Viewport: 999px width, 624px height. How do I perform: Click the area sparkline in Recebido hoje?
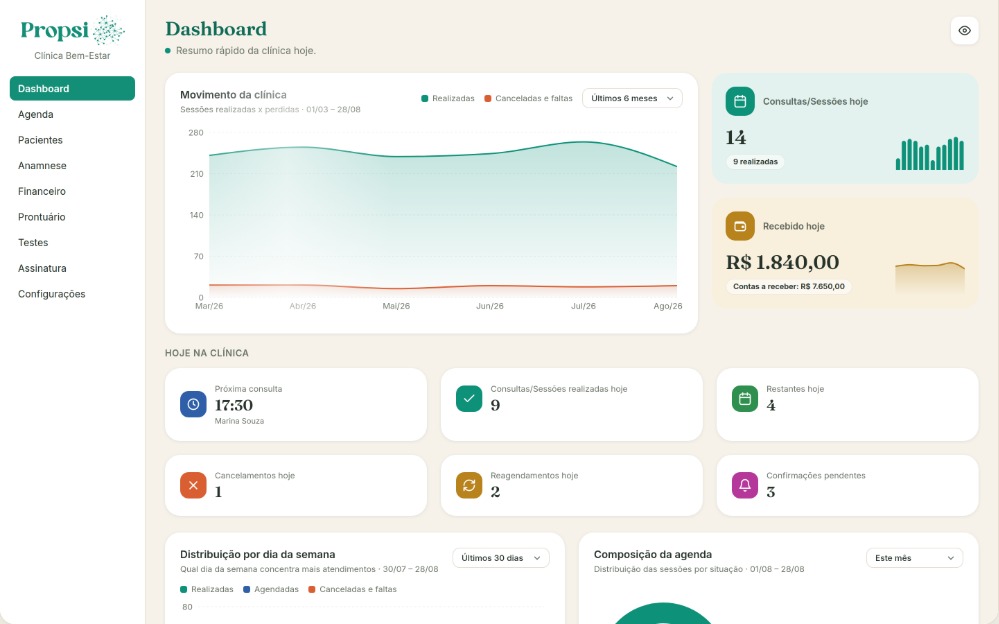(930, 277)
